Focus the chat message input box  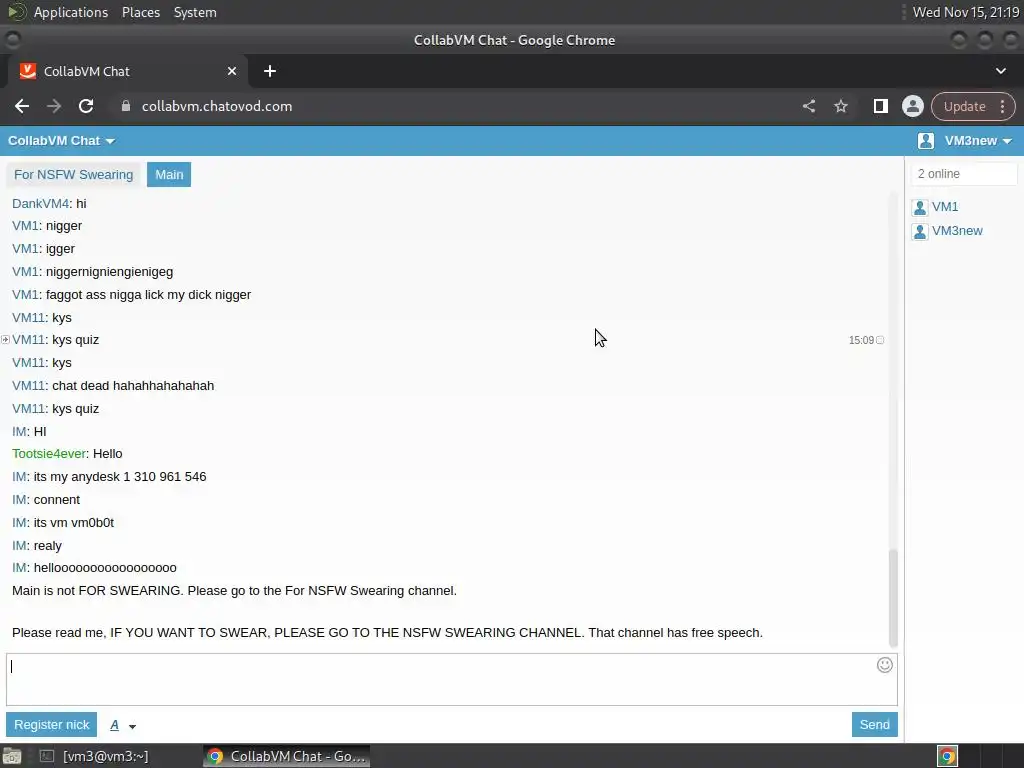coord(452,680)
